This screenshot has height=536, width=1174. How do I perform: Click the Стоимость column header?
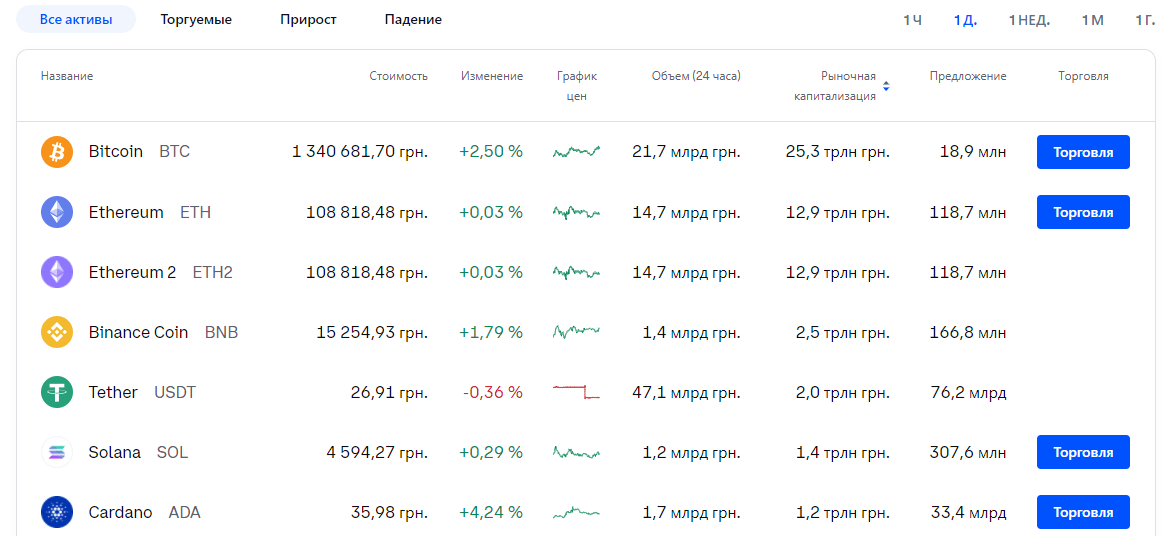(x=398, y=76)
